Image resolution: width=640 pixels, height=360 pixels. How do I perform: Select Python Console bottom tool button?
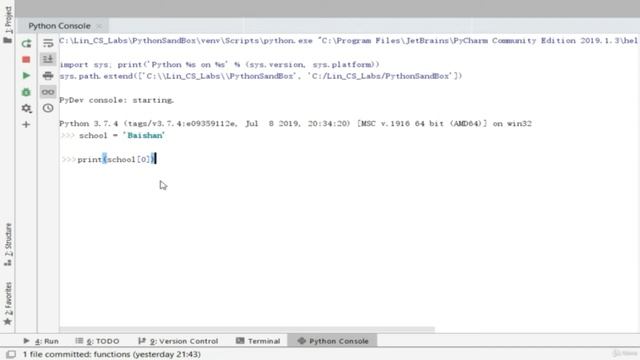333,341
